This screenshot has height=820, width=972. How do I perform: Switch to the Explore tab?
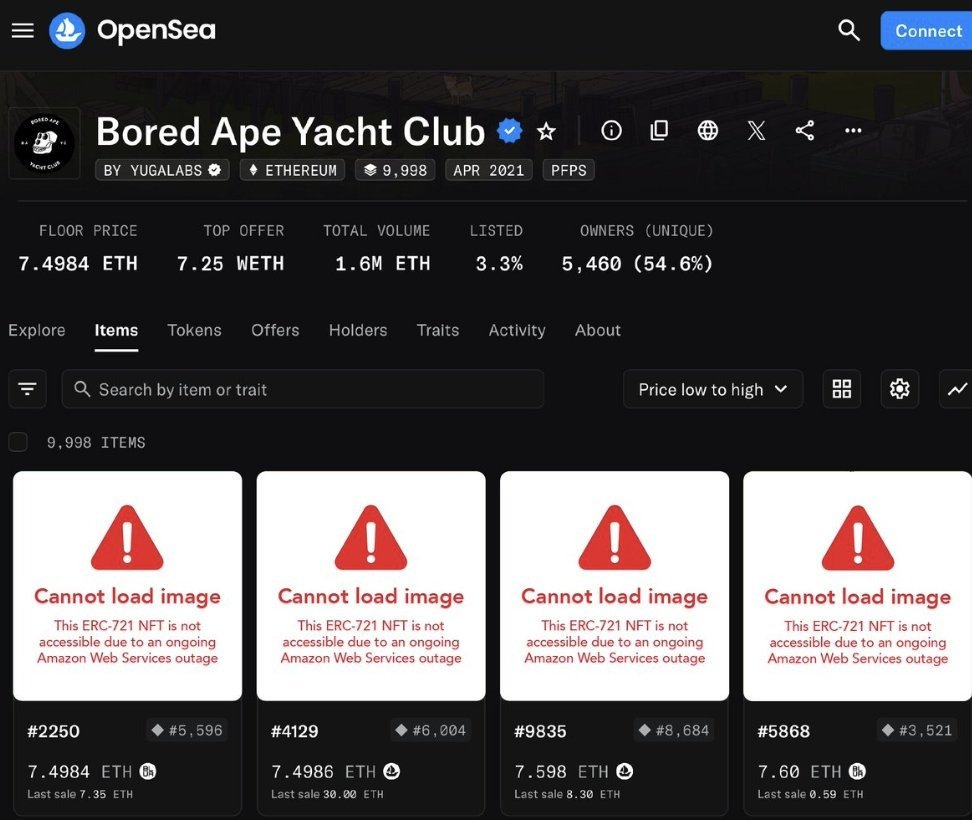pos(37,330)
